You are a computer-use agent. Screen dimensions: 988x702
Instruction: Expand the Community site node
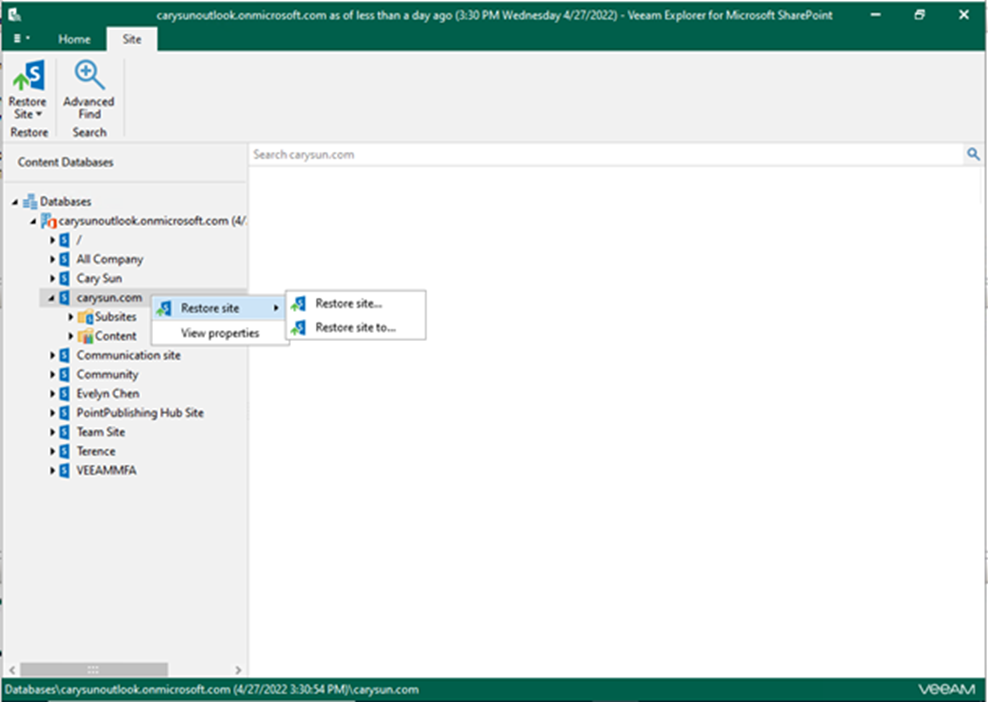pyautogui.click(x=52, y=374)
